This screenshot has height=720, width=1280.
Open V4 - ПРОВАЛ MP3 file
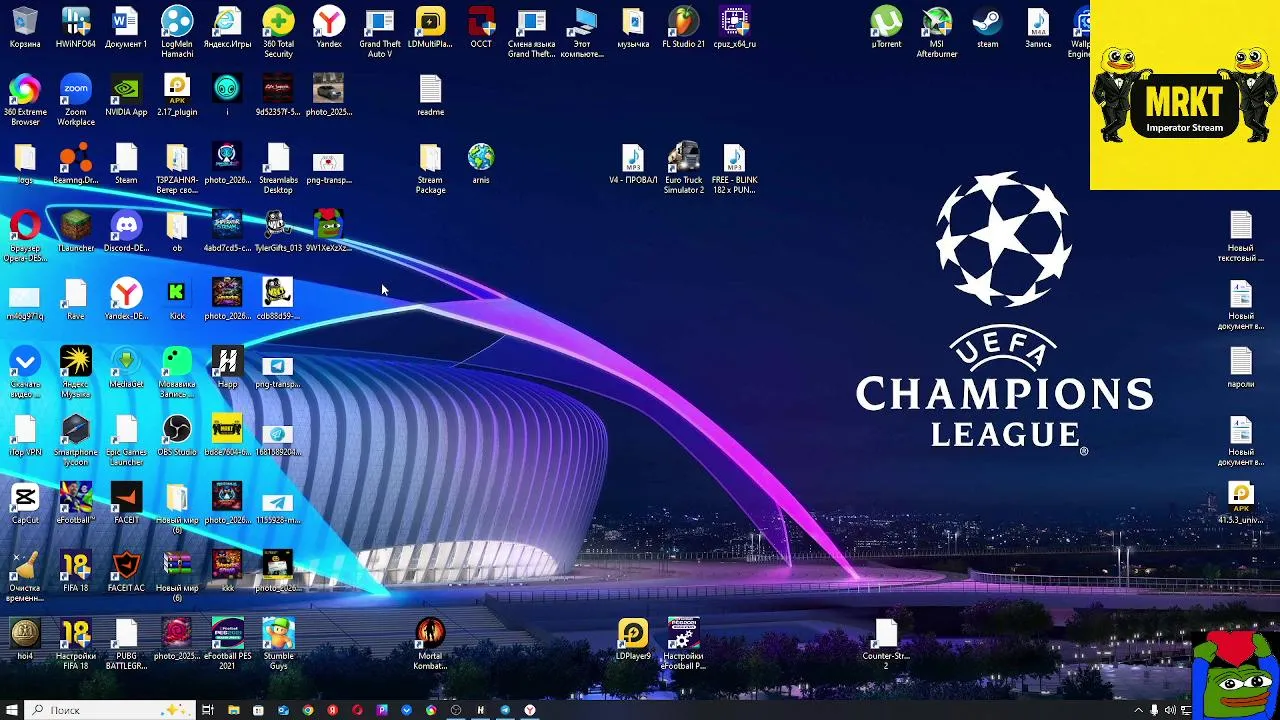[x=633, y=164]
